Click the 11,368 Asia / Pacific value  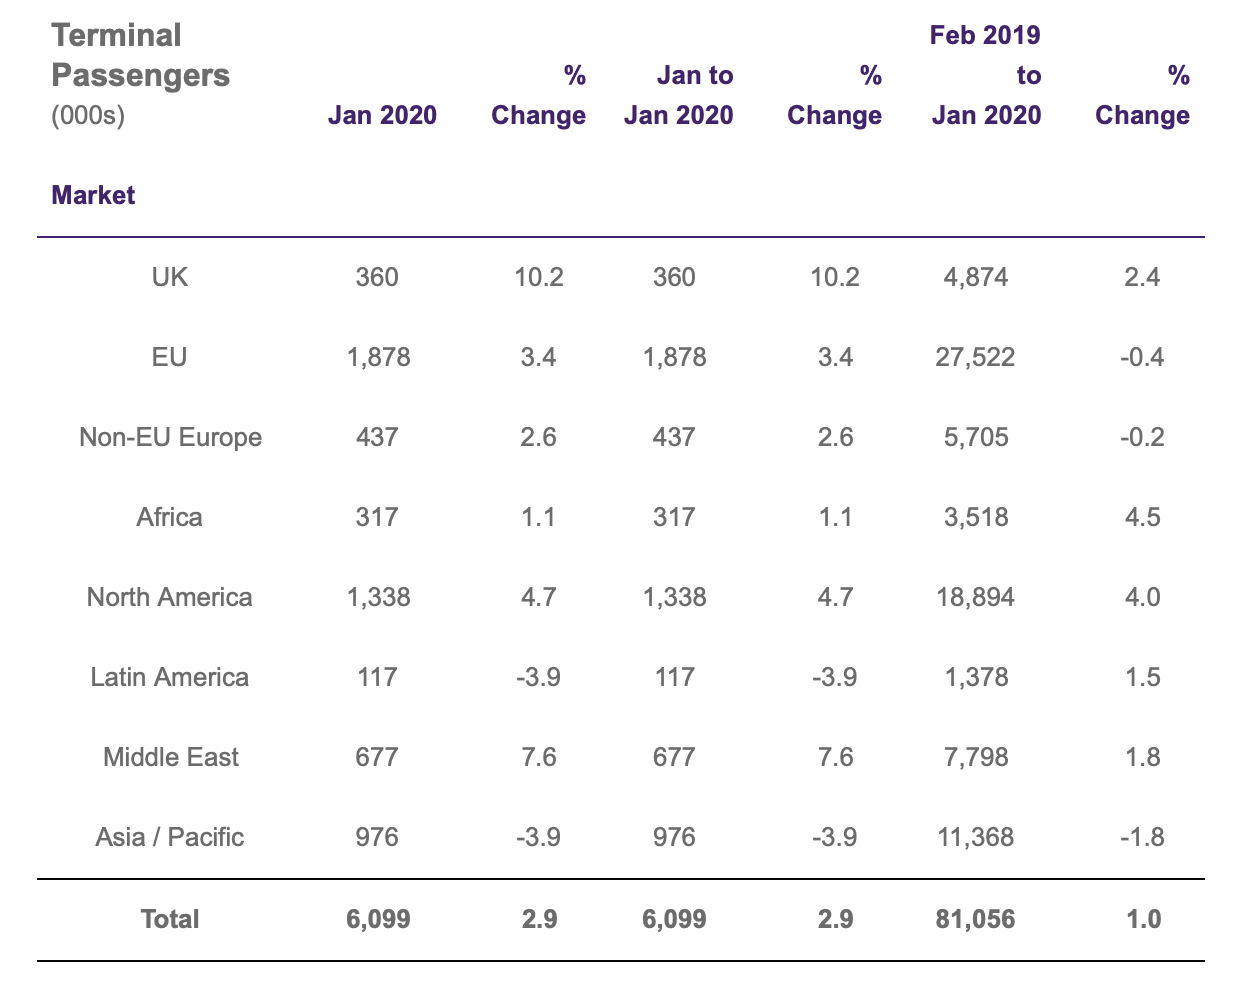coord(975,837)
